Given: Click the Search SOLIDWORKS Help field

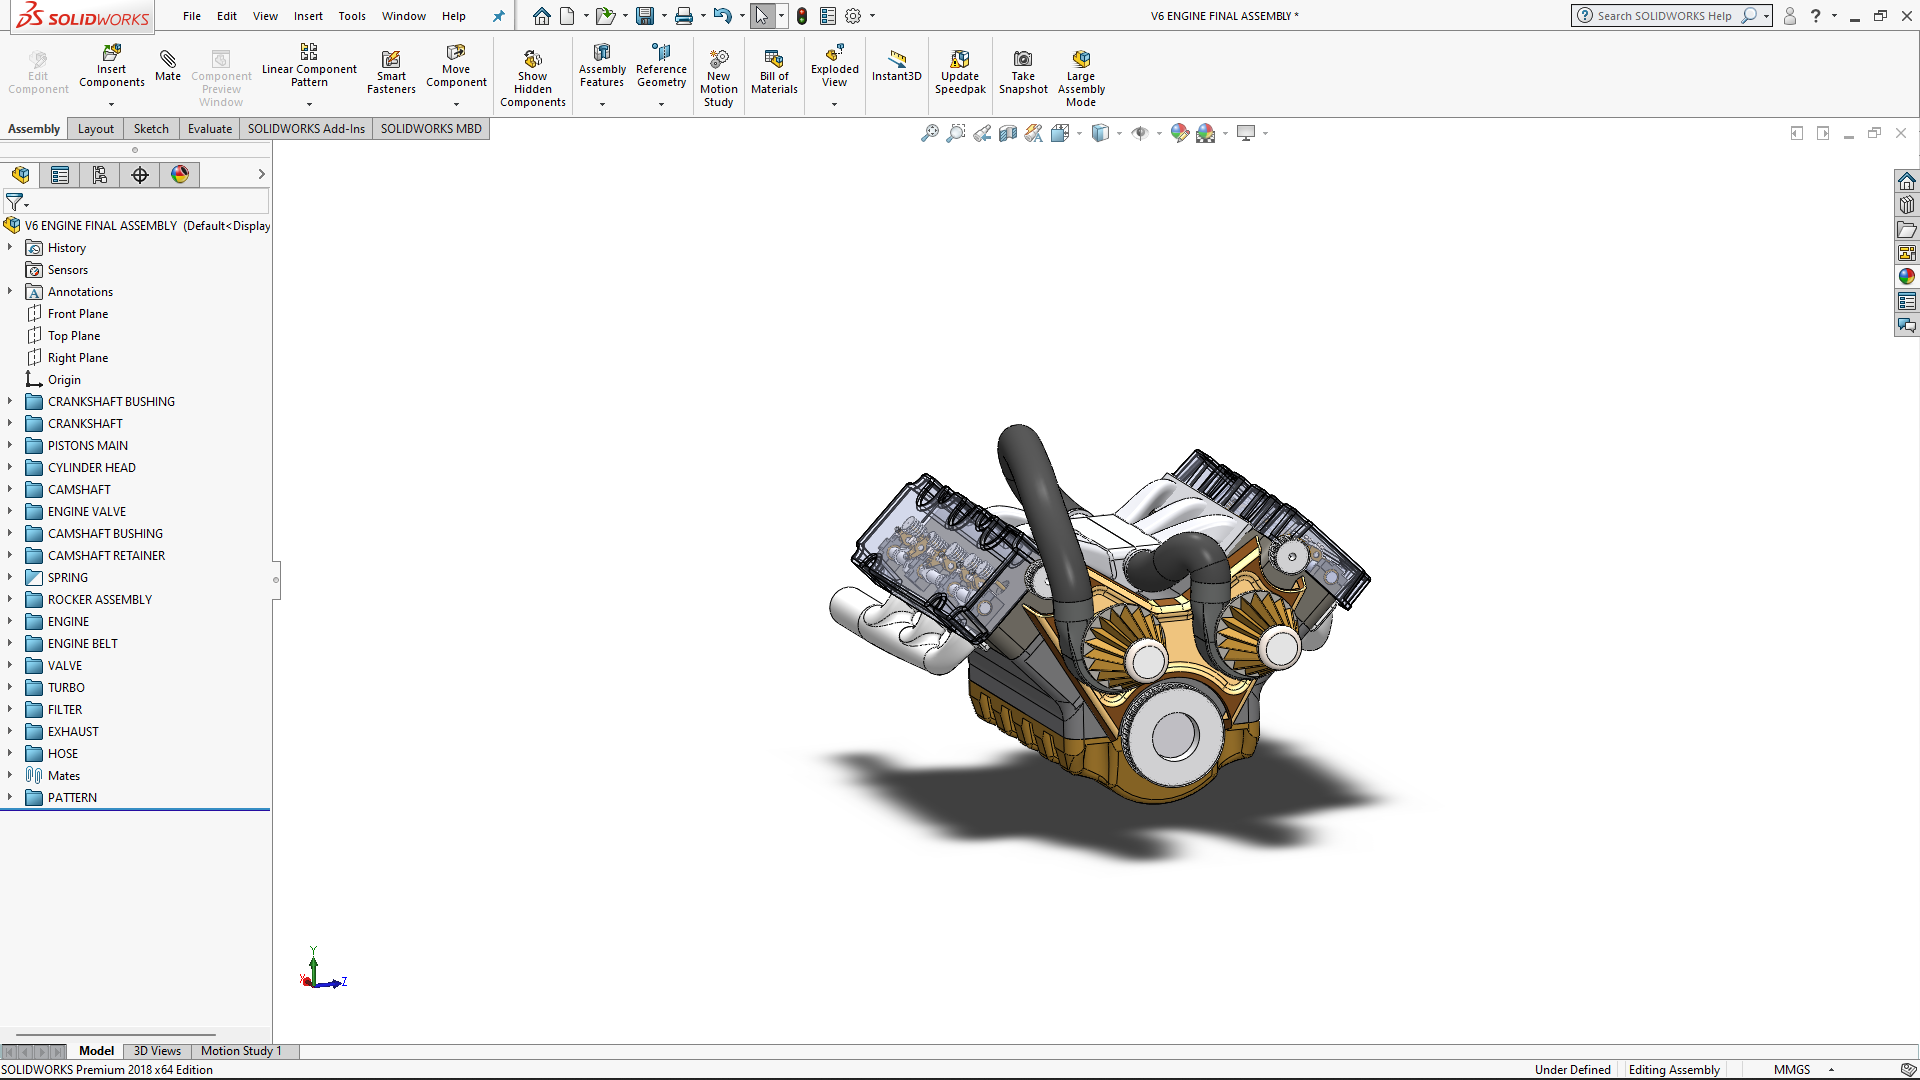Looking at the screenshot, I should tap(1664, 16).
